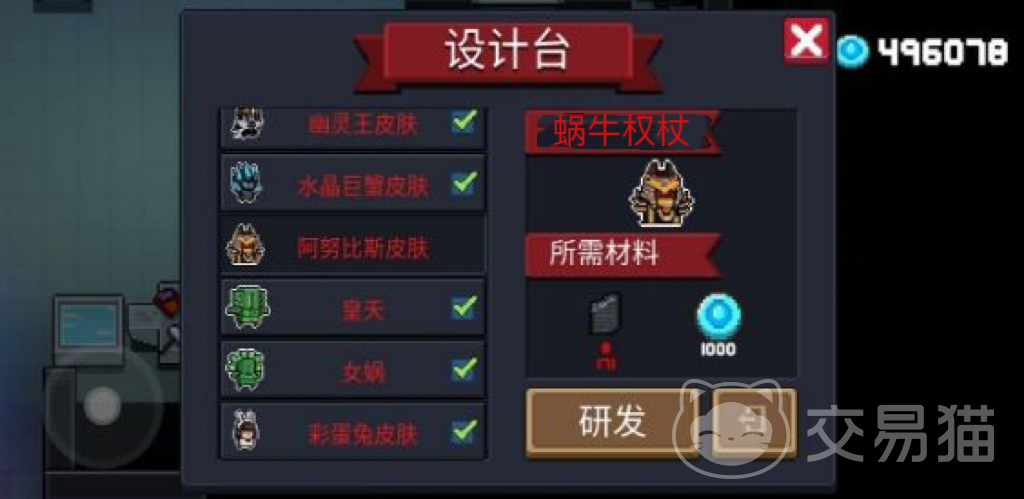1024x499 pixels.
Task: Close the 设计台 design table window
Action: pos(806,40)
